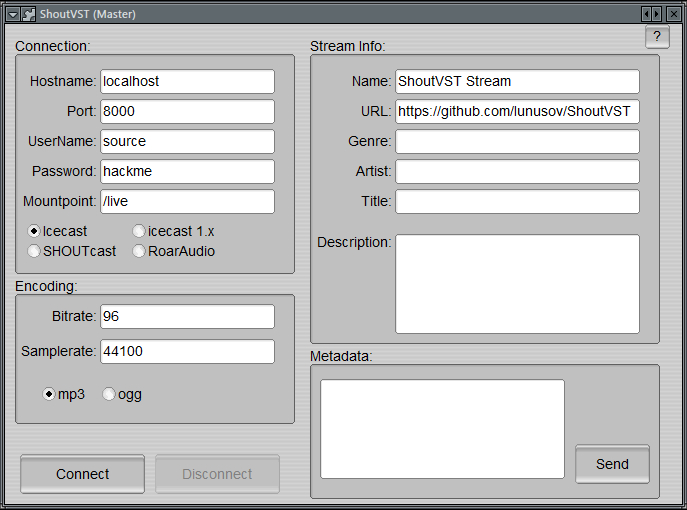Open the plugin options dropdown arrow in title bar
The image size is (687, 510).
coord(13,14)
